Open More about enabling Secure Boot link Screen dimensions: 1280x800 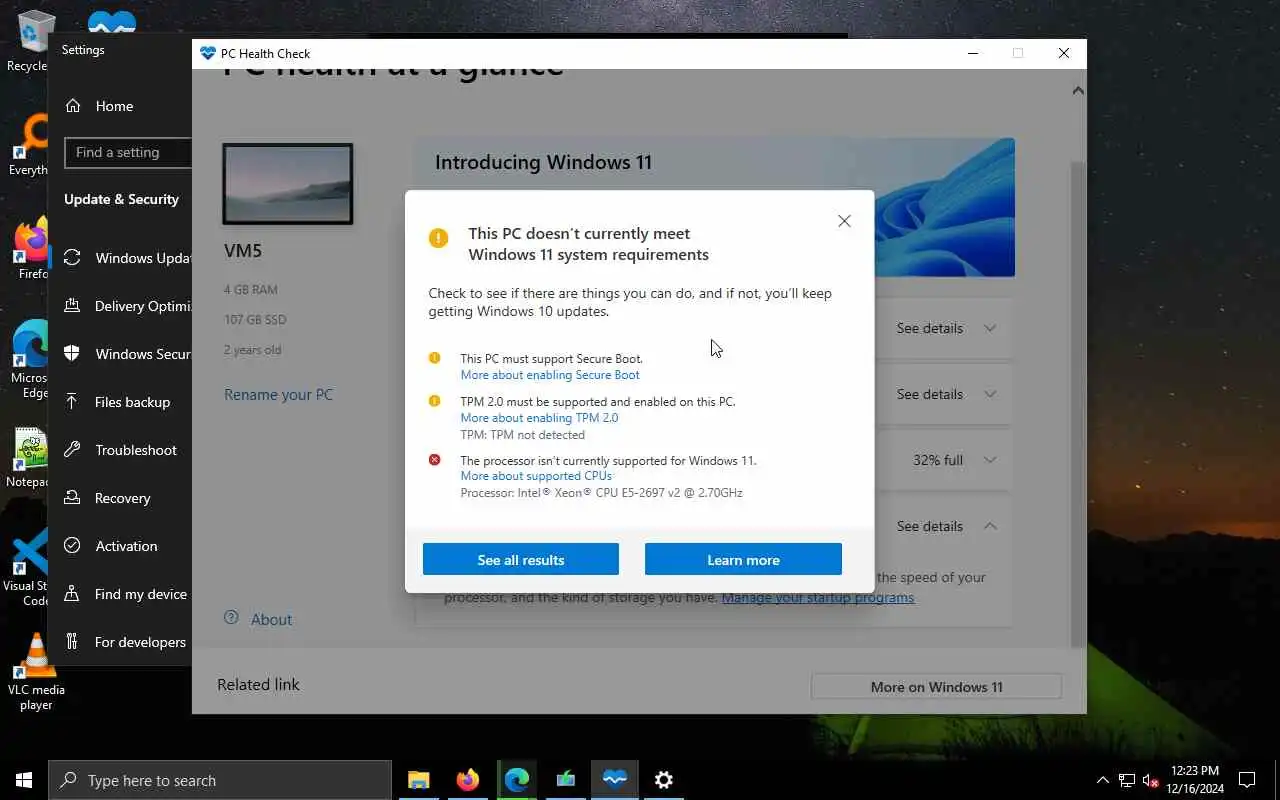[x=550, y=375]
